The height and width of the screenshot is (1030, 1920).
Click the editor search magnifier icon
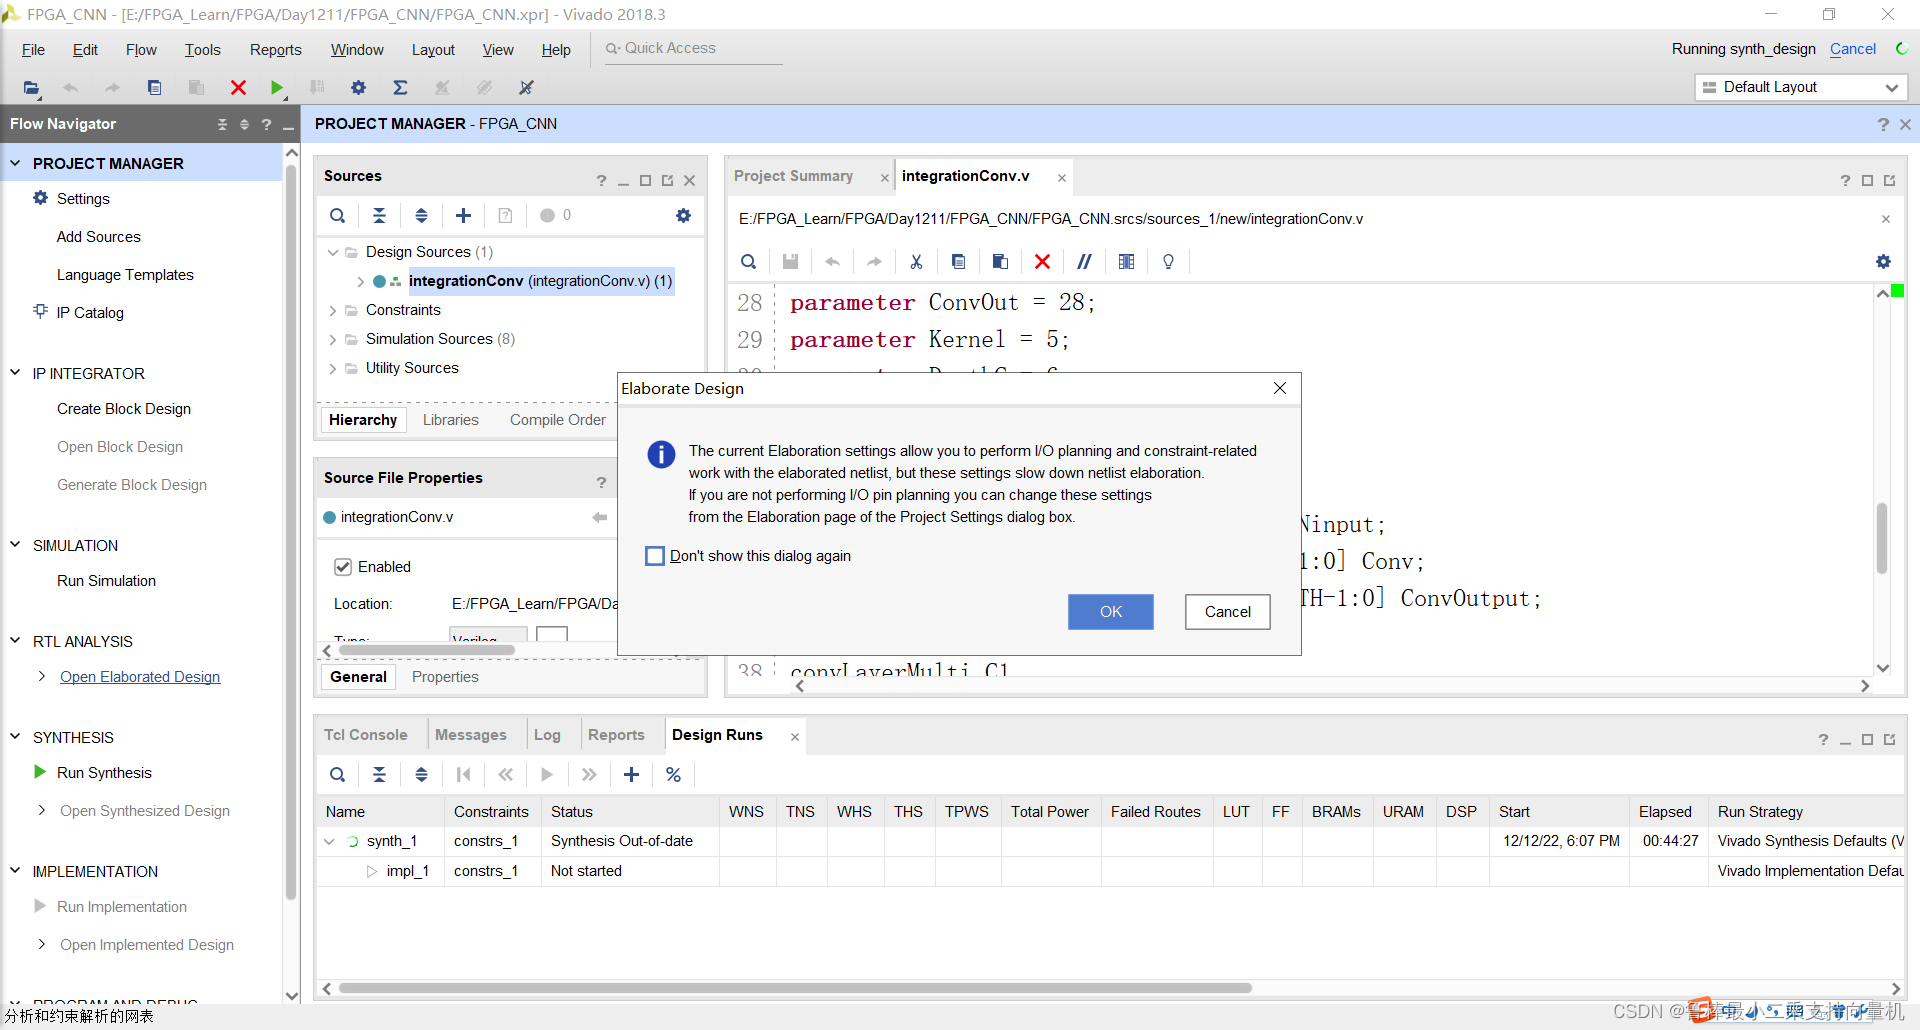[748, 262]
